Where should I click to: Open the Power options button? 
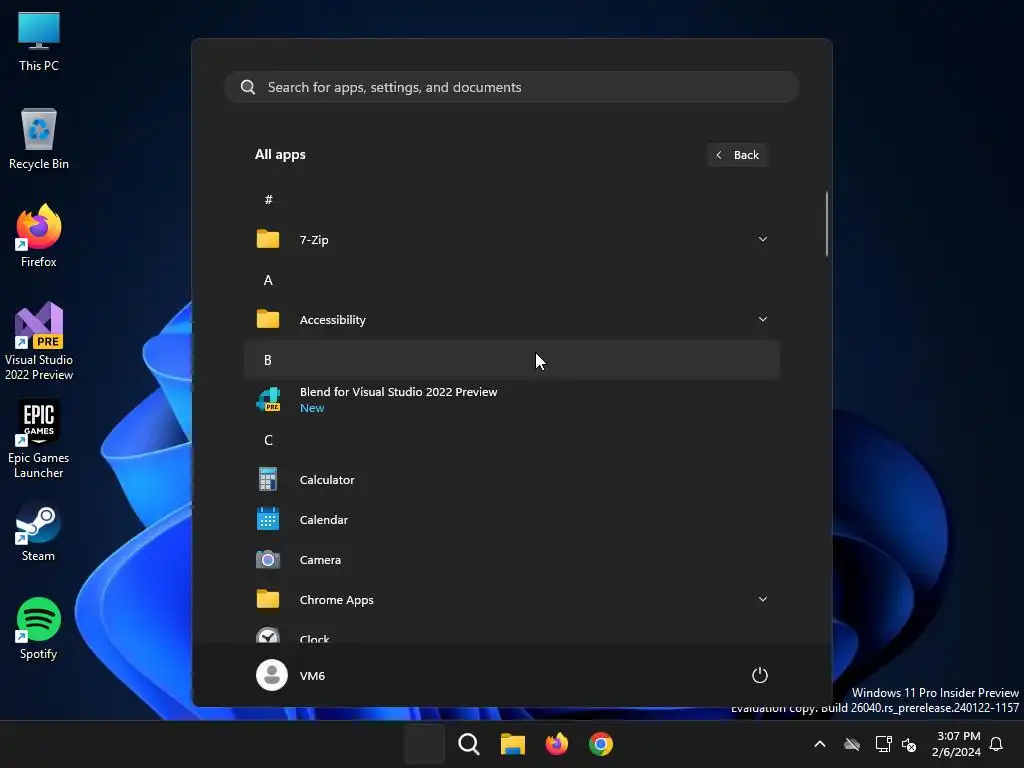760,675
